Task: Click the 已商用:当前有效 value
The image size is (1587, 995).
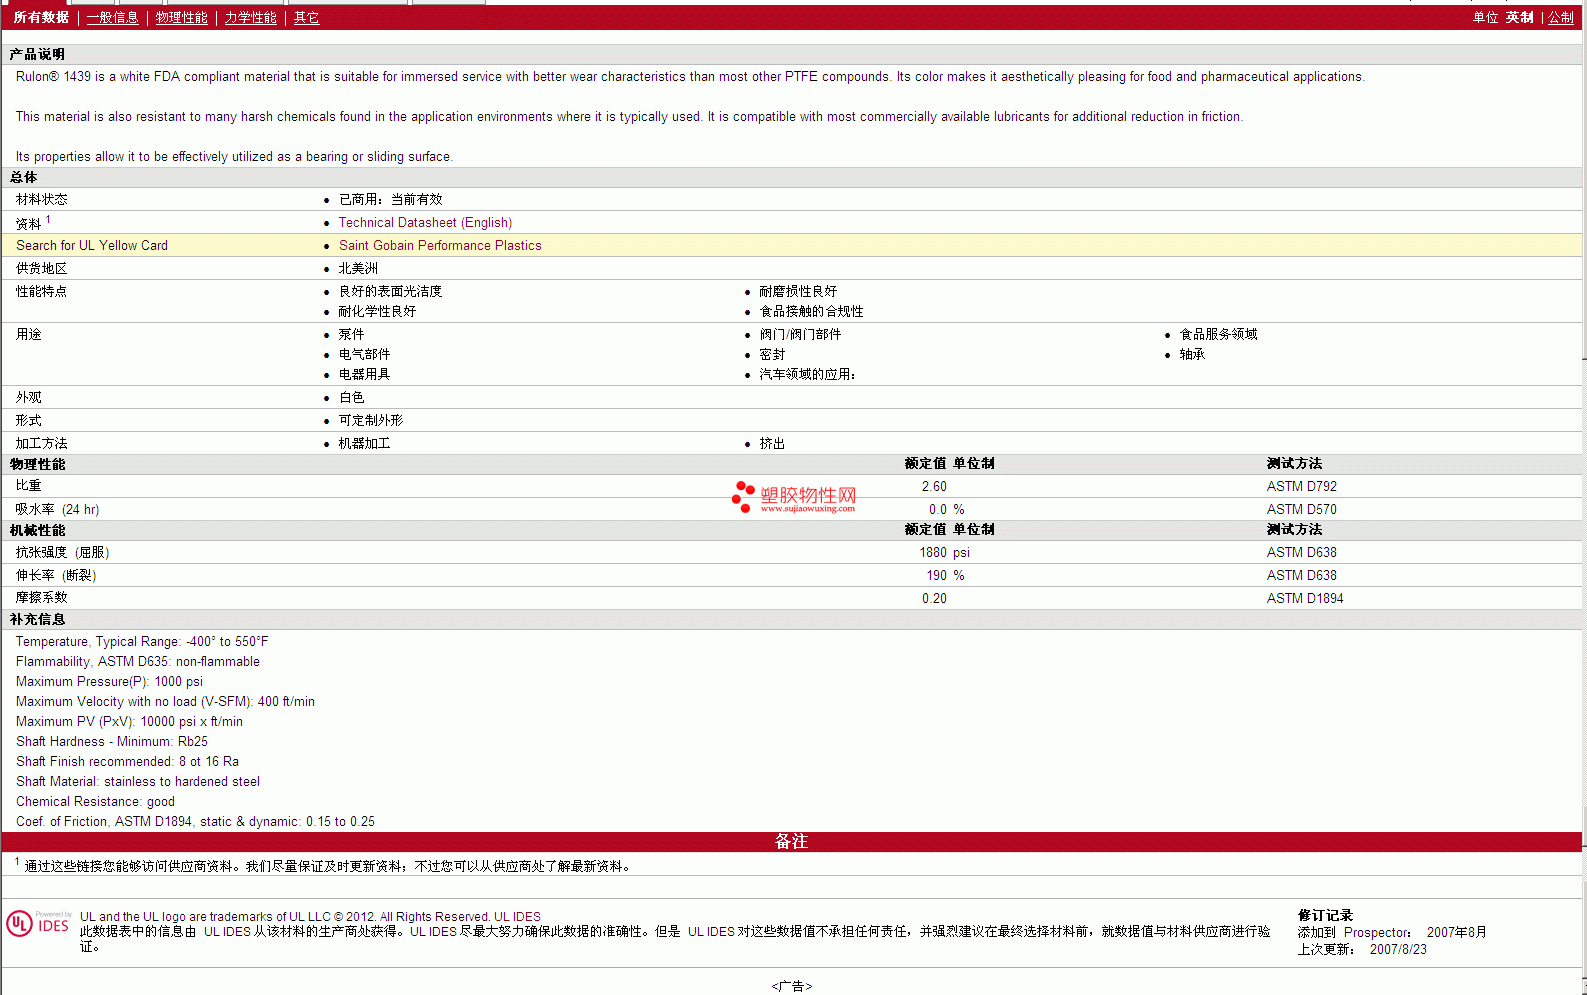Action: coord(390,199)
